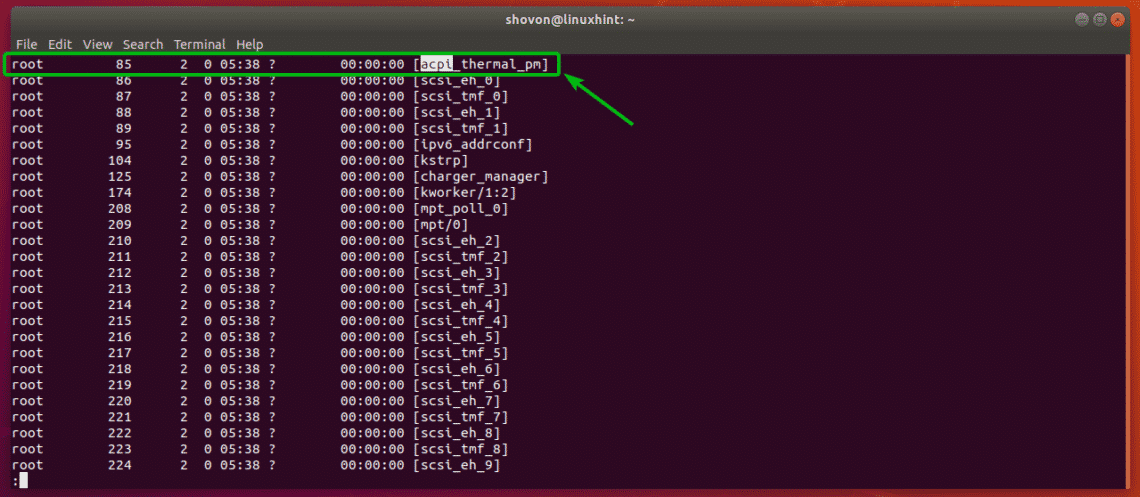Click the [scsi_tmf_2] process name
This screenshot has height=497, width=1140.
coord(460,256)
